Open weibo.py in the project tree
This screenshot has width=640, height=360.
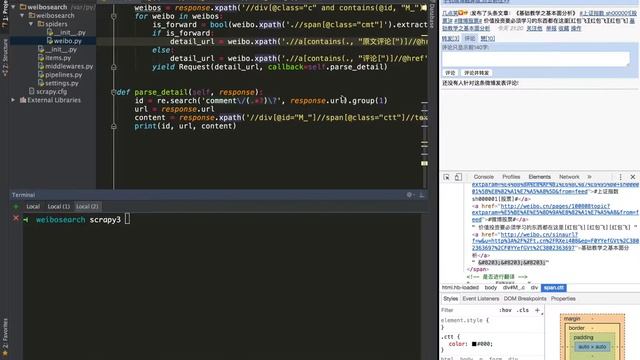click(67, 41)
